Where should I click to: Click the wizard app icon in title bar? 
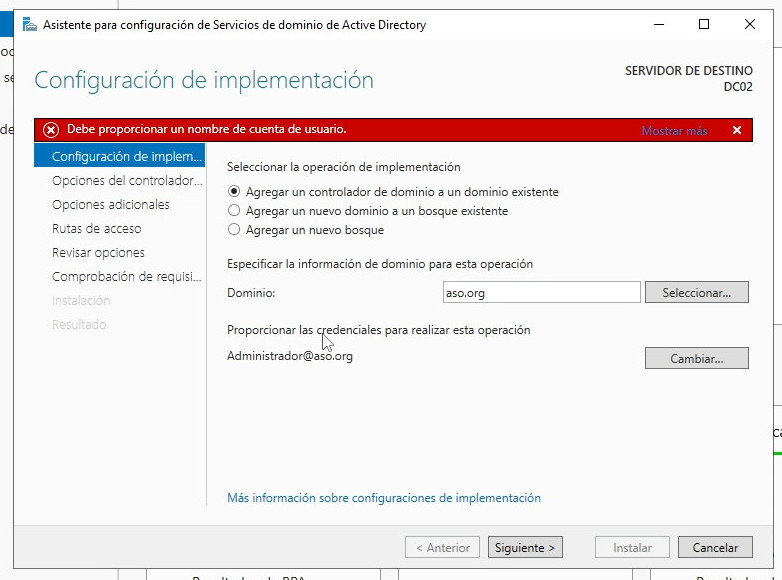pyautogui.click(x=29, y=25)
